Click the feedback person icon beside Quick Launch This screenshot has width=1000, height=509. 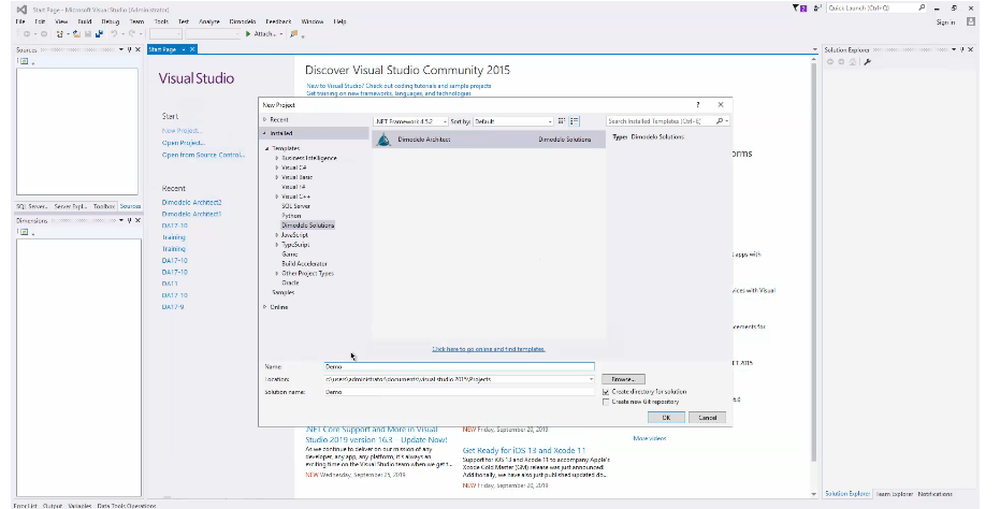[817, 8]
